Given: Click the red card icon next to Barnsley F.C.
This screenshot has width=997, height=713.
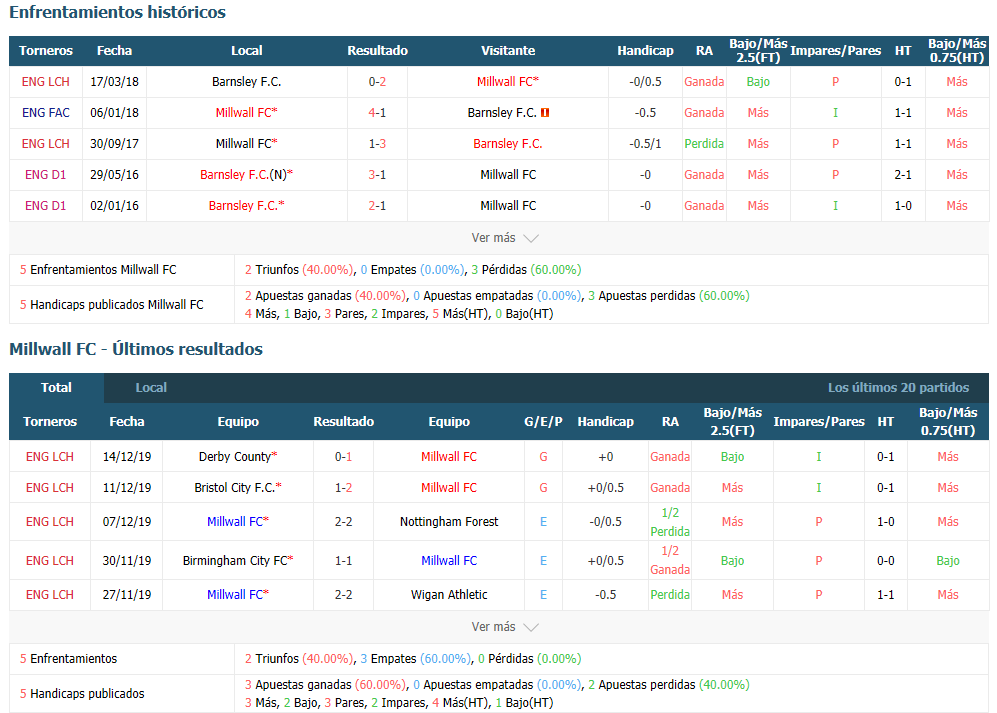Looking at the screenshot, I should pos(545,113).
